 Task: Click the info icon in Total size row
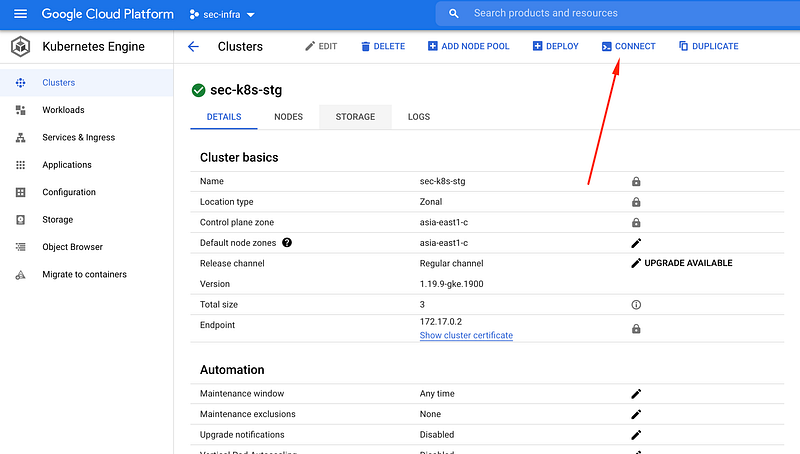(x=636, y=305)
